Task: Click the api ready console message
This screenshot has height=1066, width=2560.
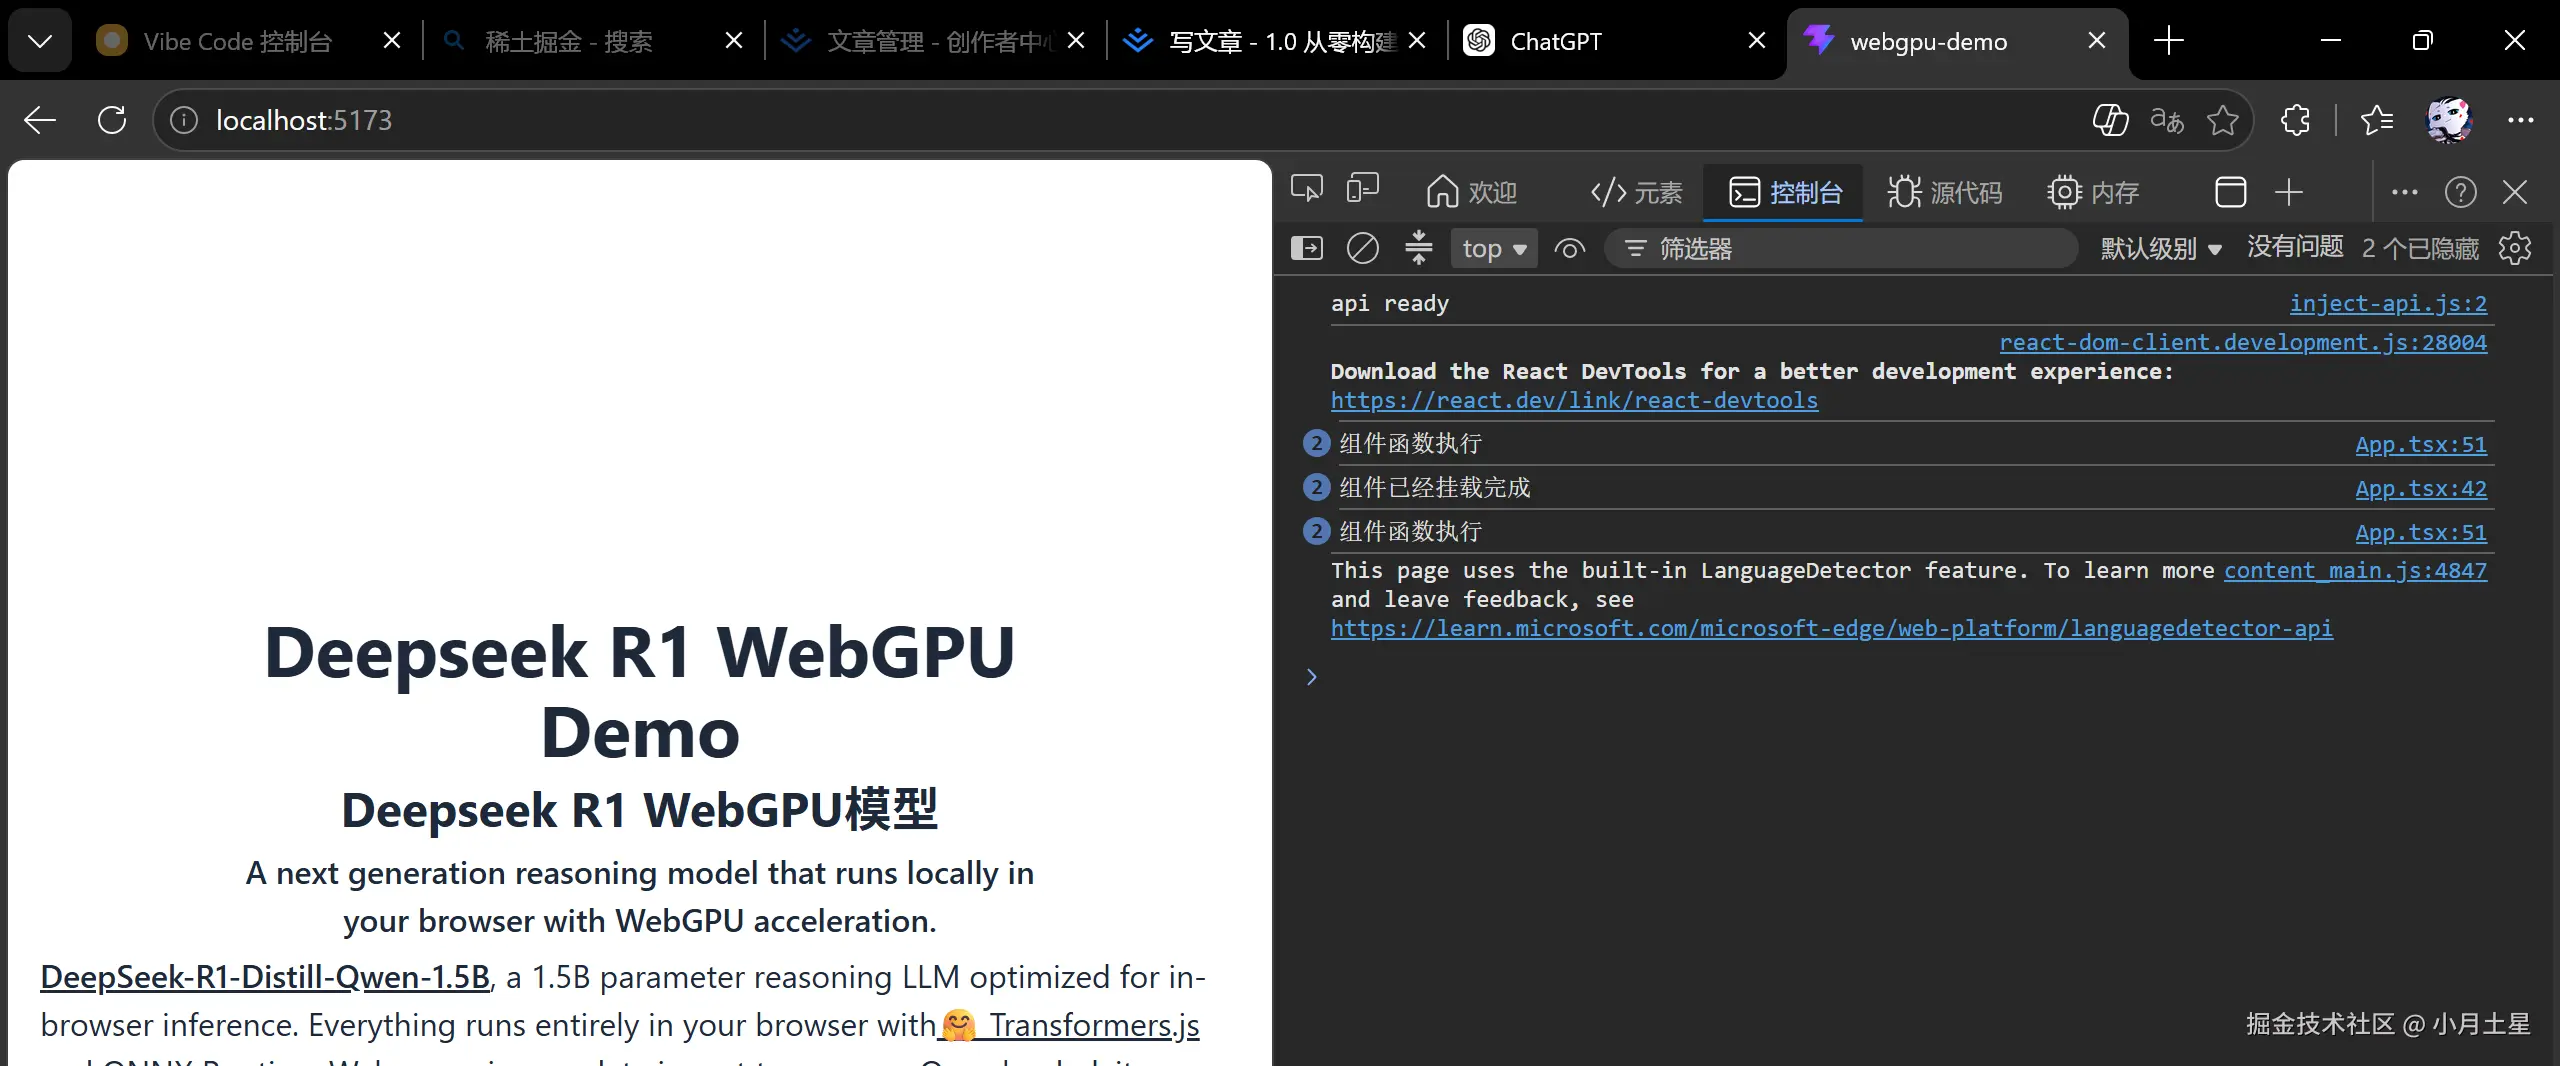Action: 1389,303
